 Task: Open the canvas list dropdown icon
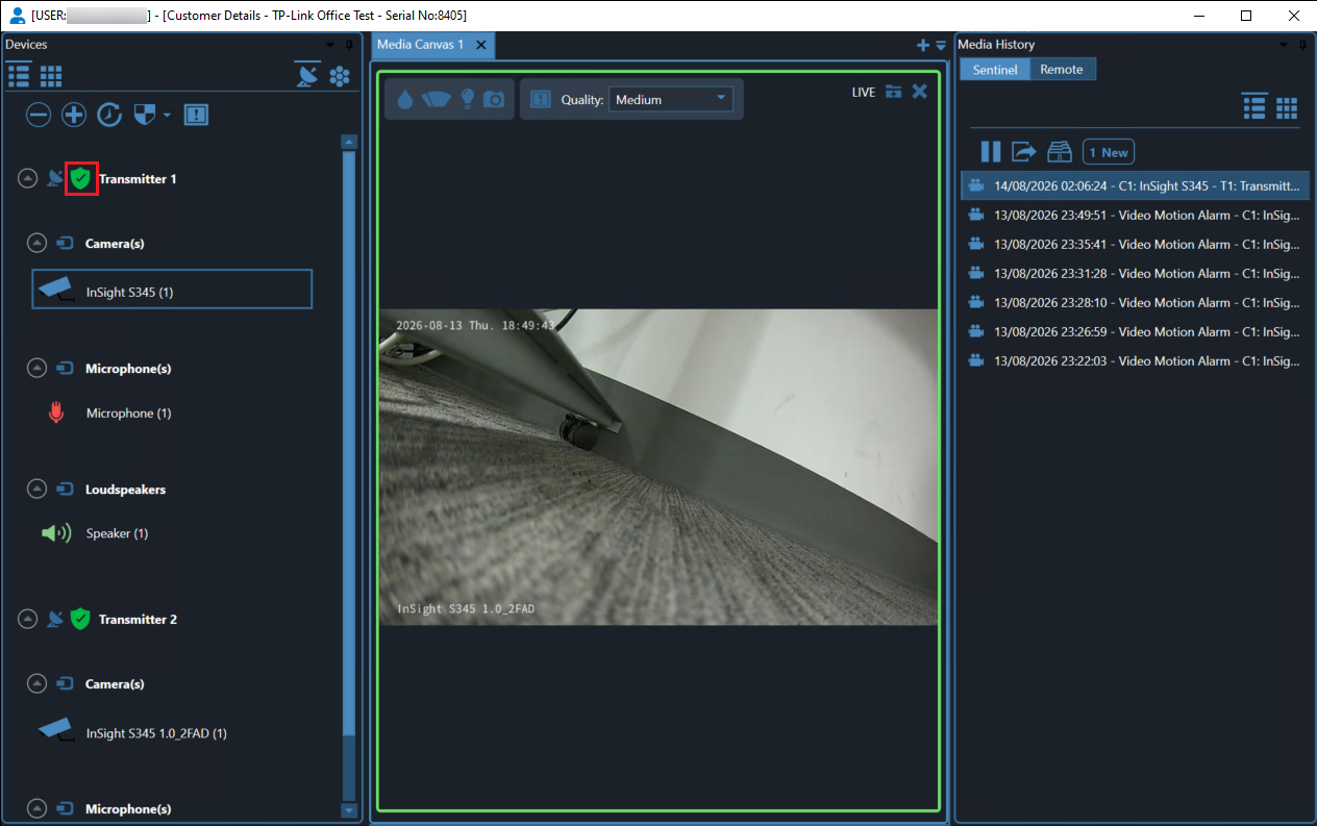click(941, 46)
